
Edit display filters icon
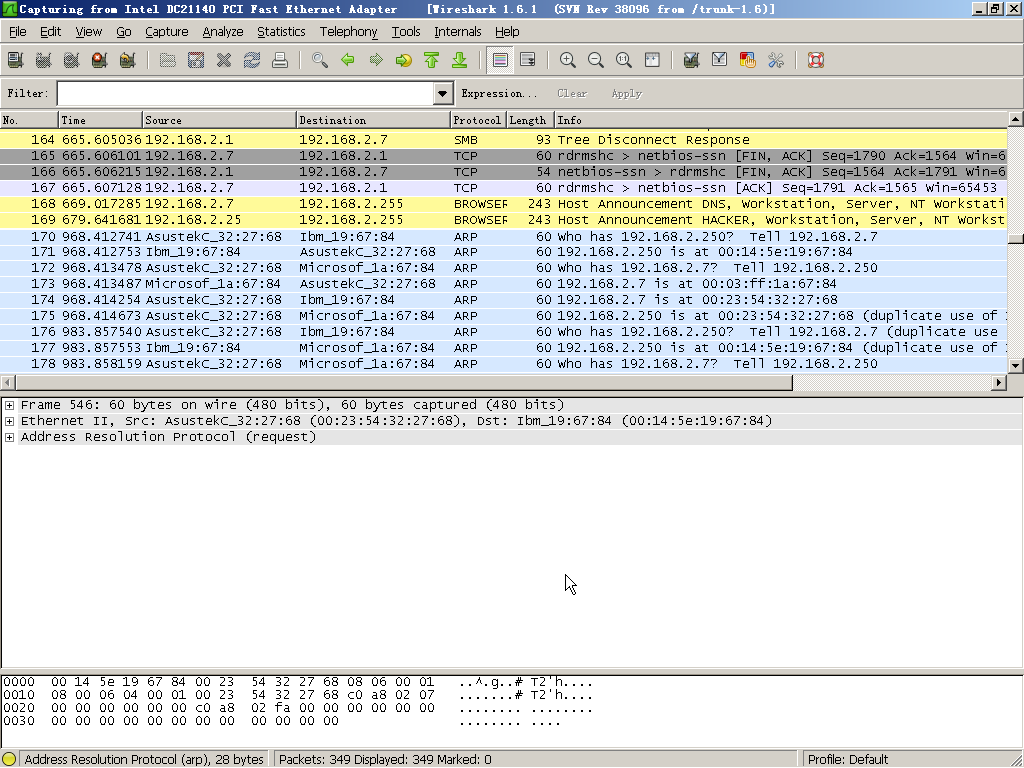(720, 60)
